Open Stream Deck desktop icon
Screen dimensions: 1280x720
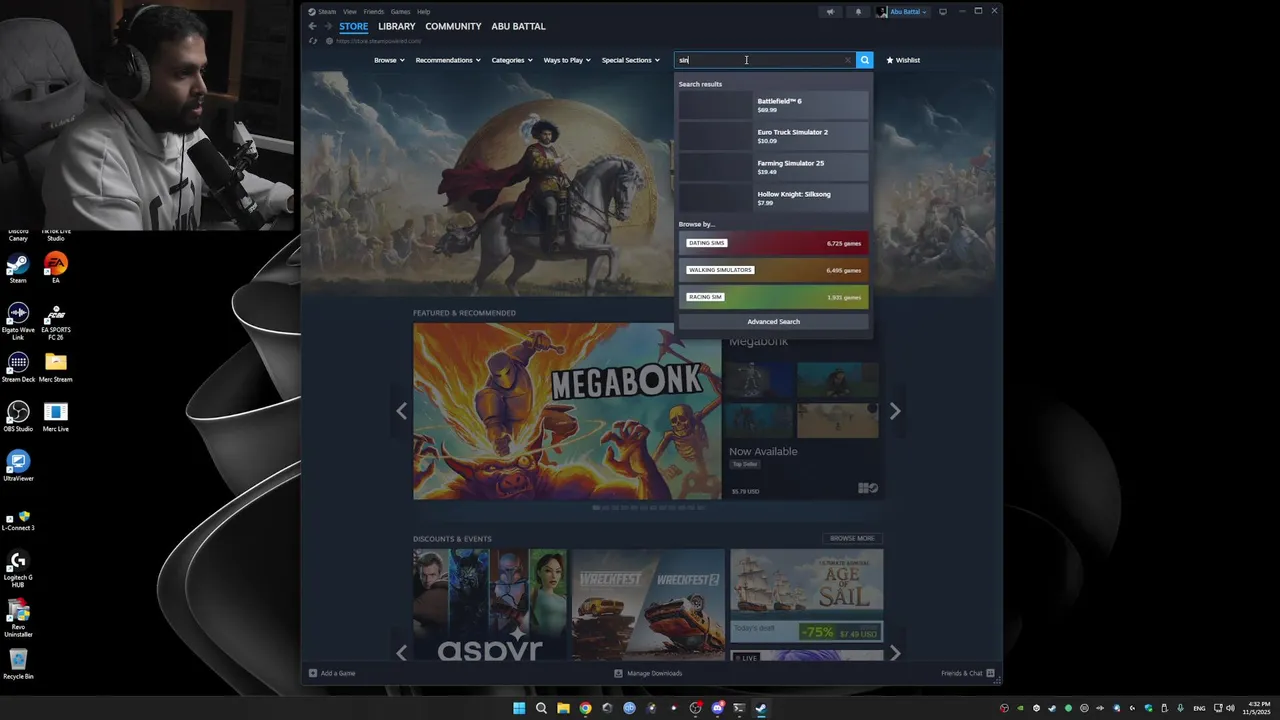pos(18,367)
